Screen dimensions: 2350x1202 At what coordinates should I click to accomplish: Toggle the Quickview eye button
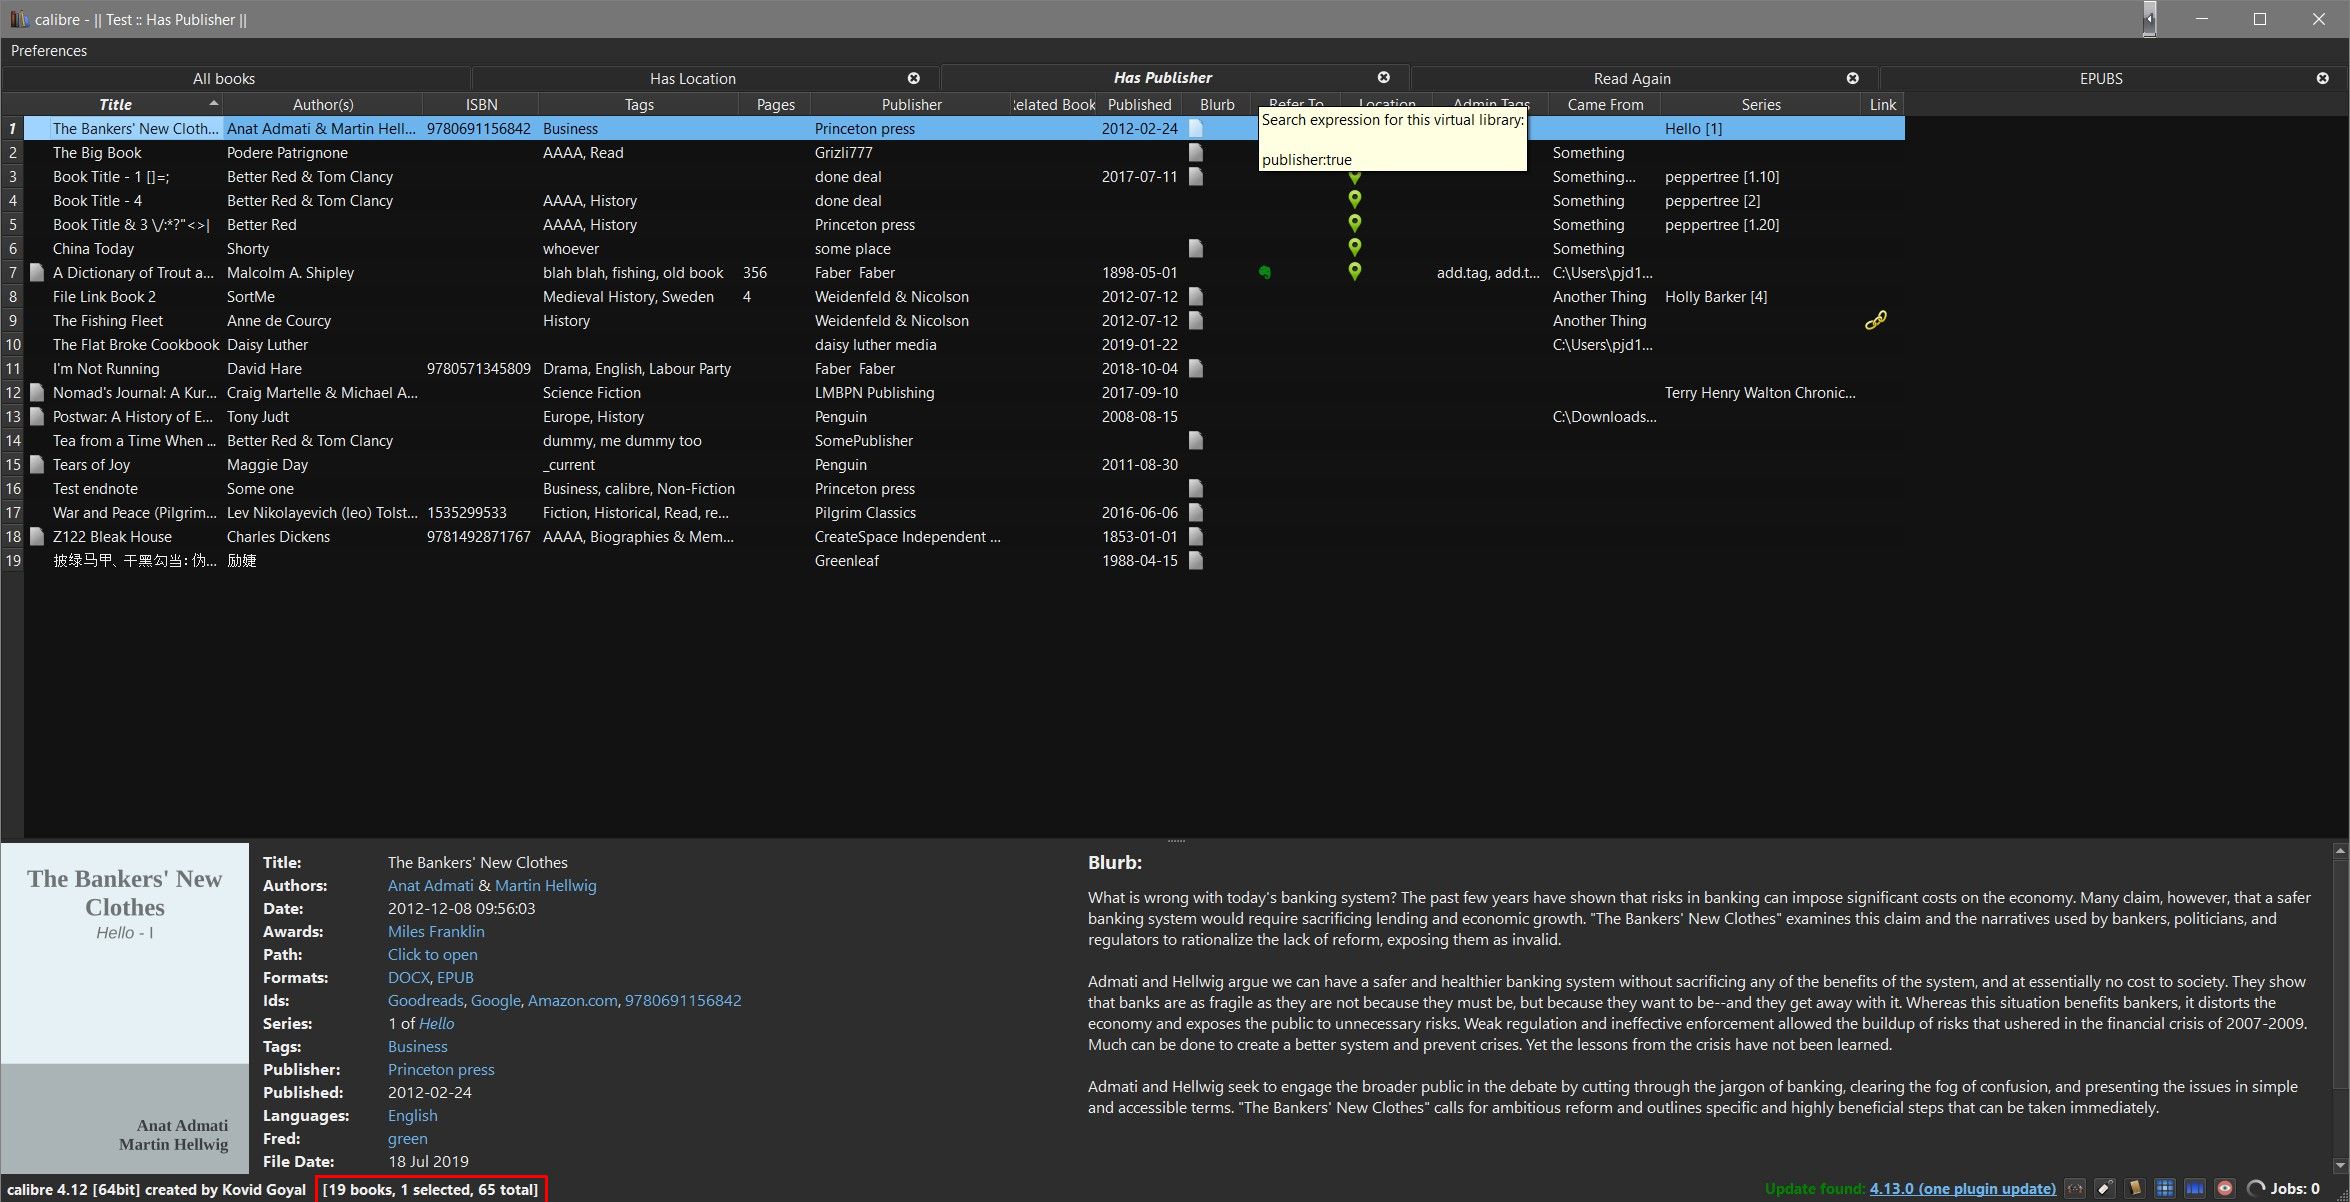point(2225,1188)
